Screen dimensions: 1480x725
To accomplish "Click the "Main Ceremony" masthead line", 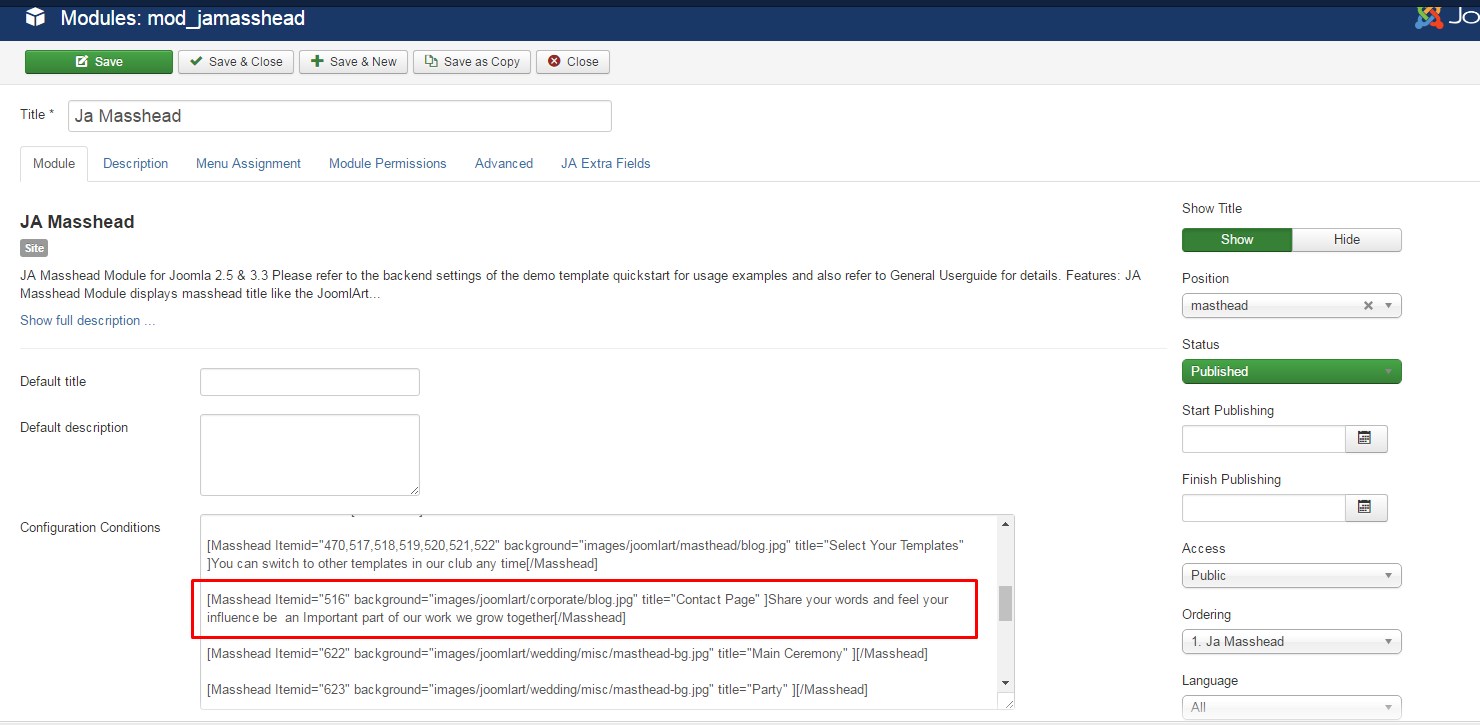I will click(567, 654).
